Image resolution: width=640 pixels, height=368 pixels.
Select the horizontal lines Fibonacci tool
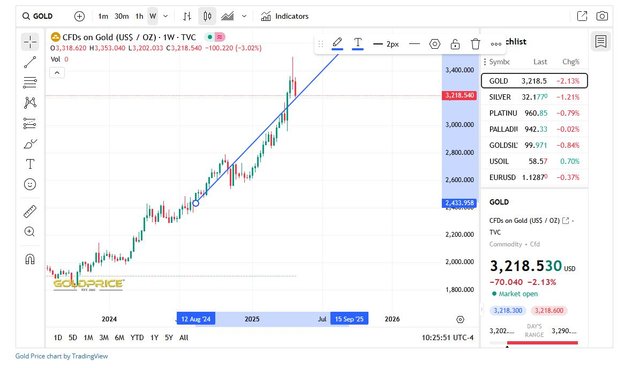30,82
